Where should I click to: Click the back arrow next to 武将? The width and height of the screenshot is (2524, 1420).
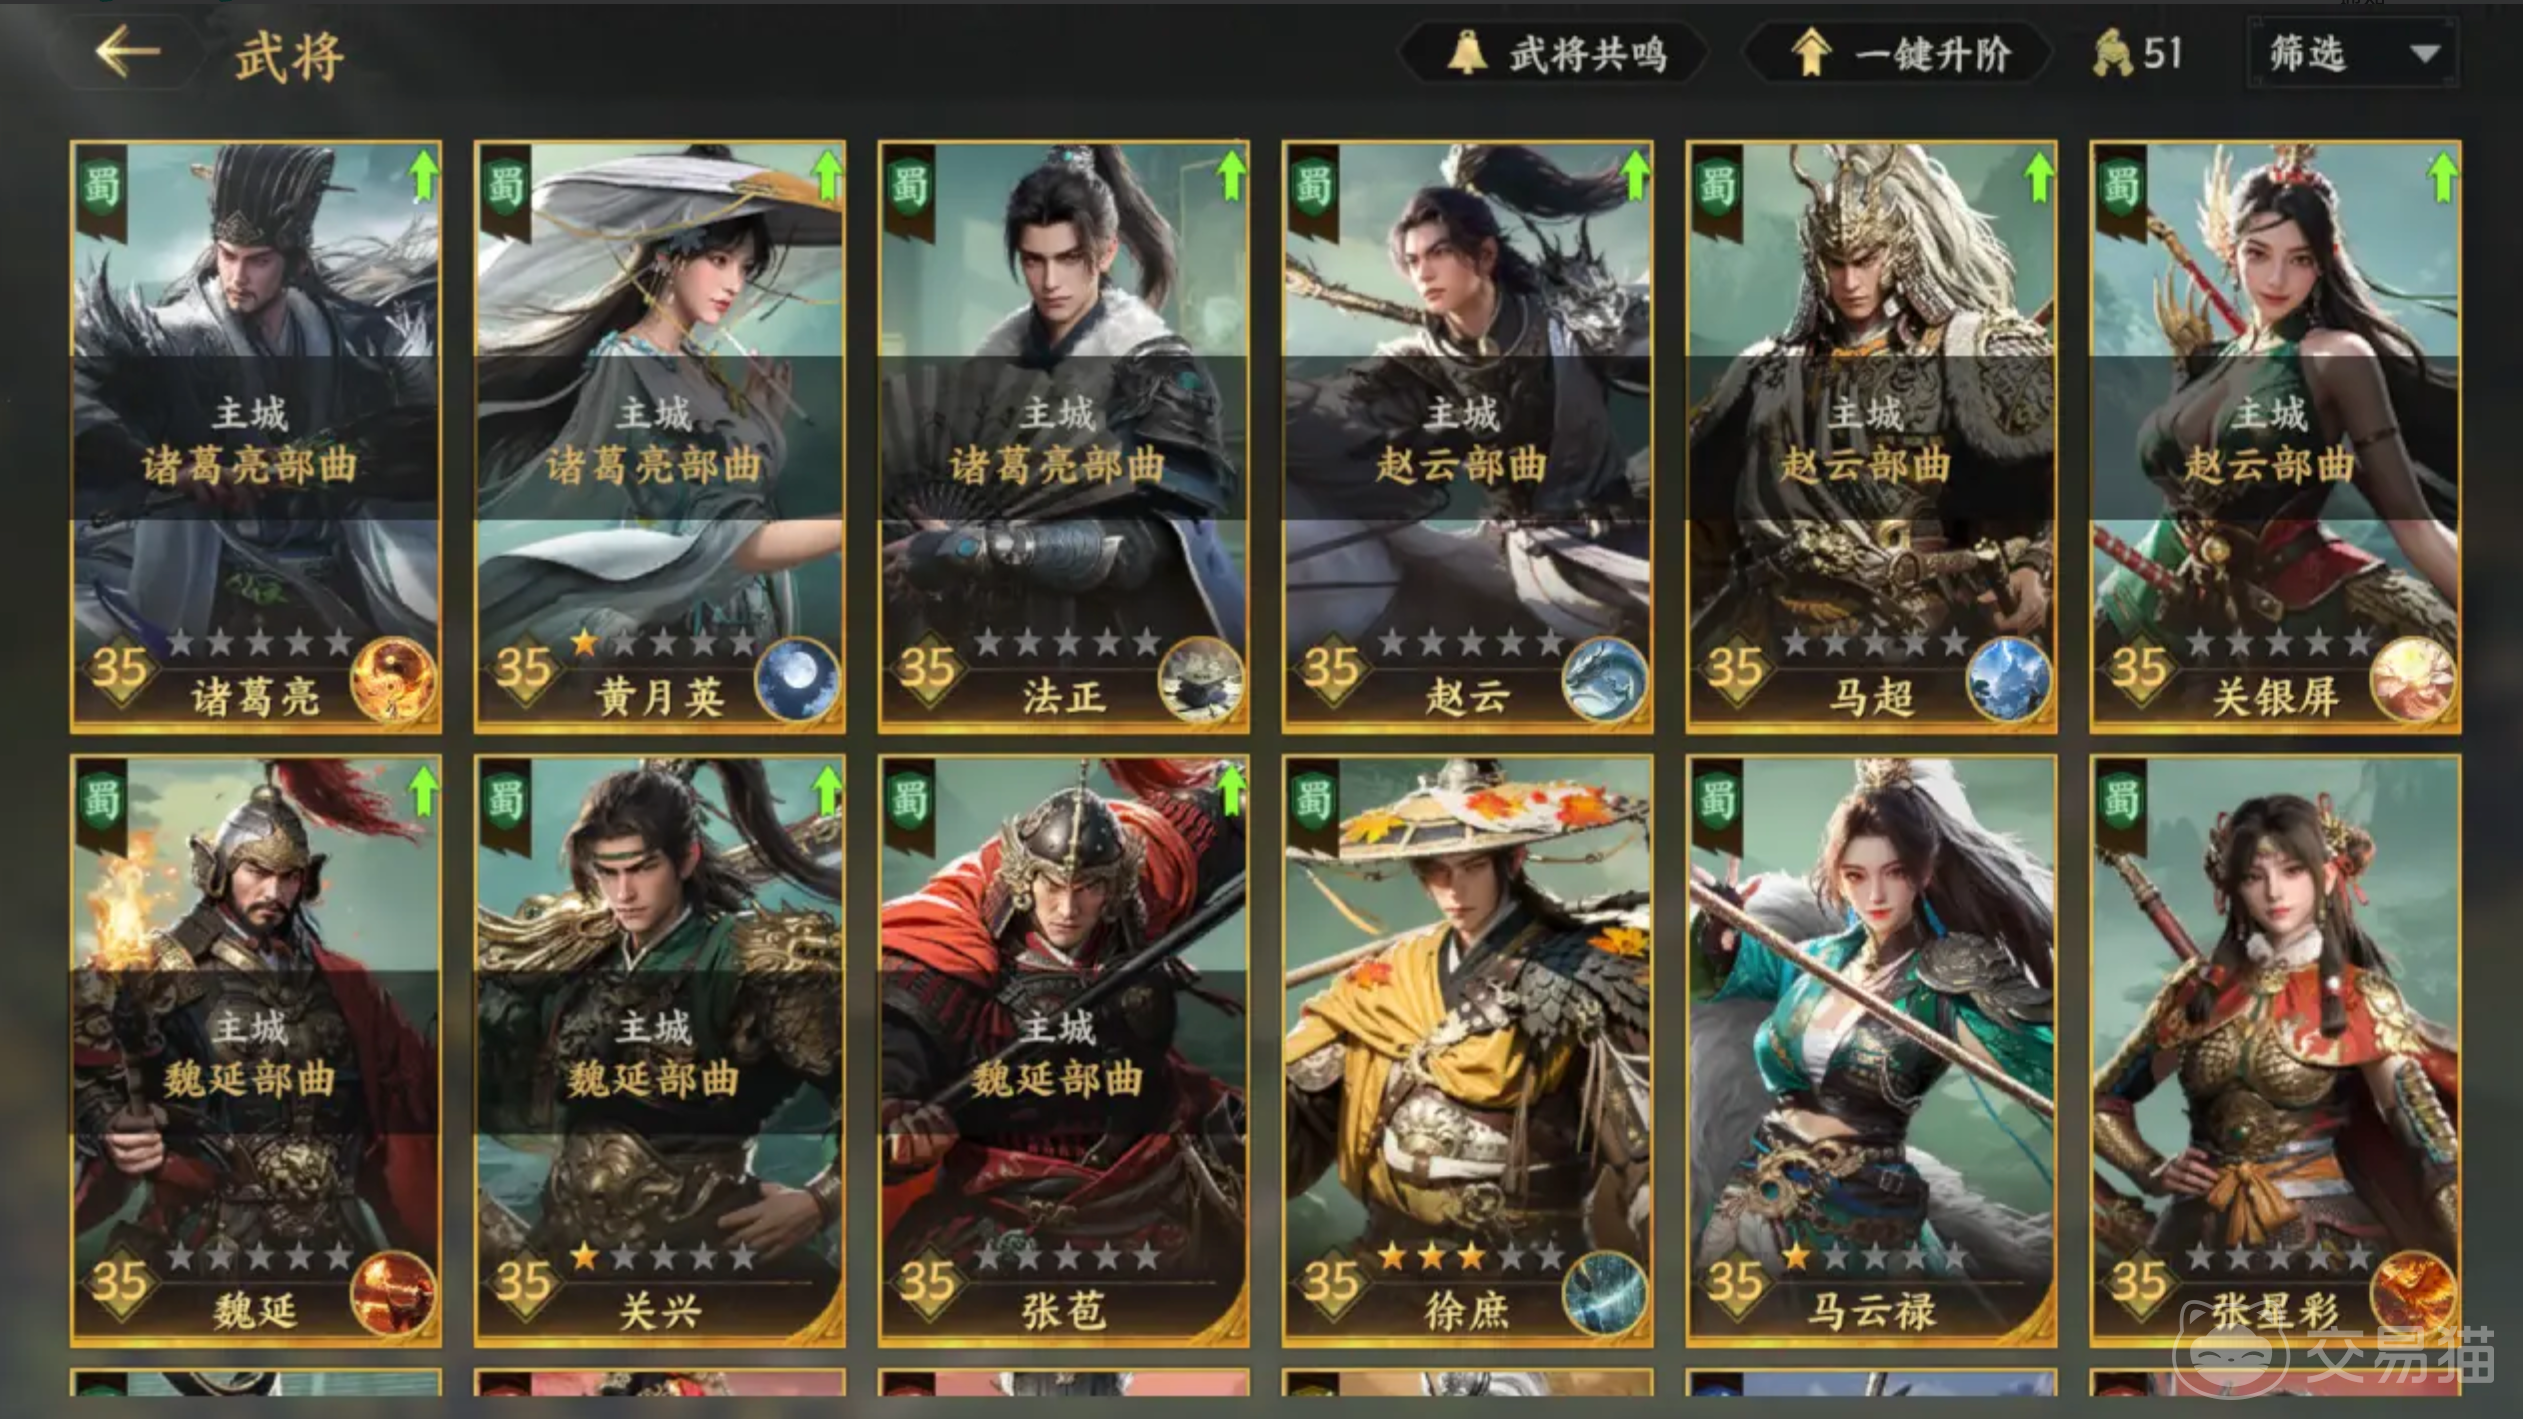click(129, 52)
